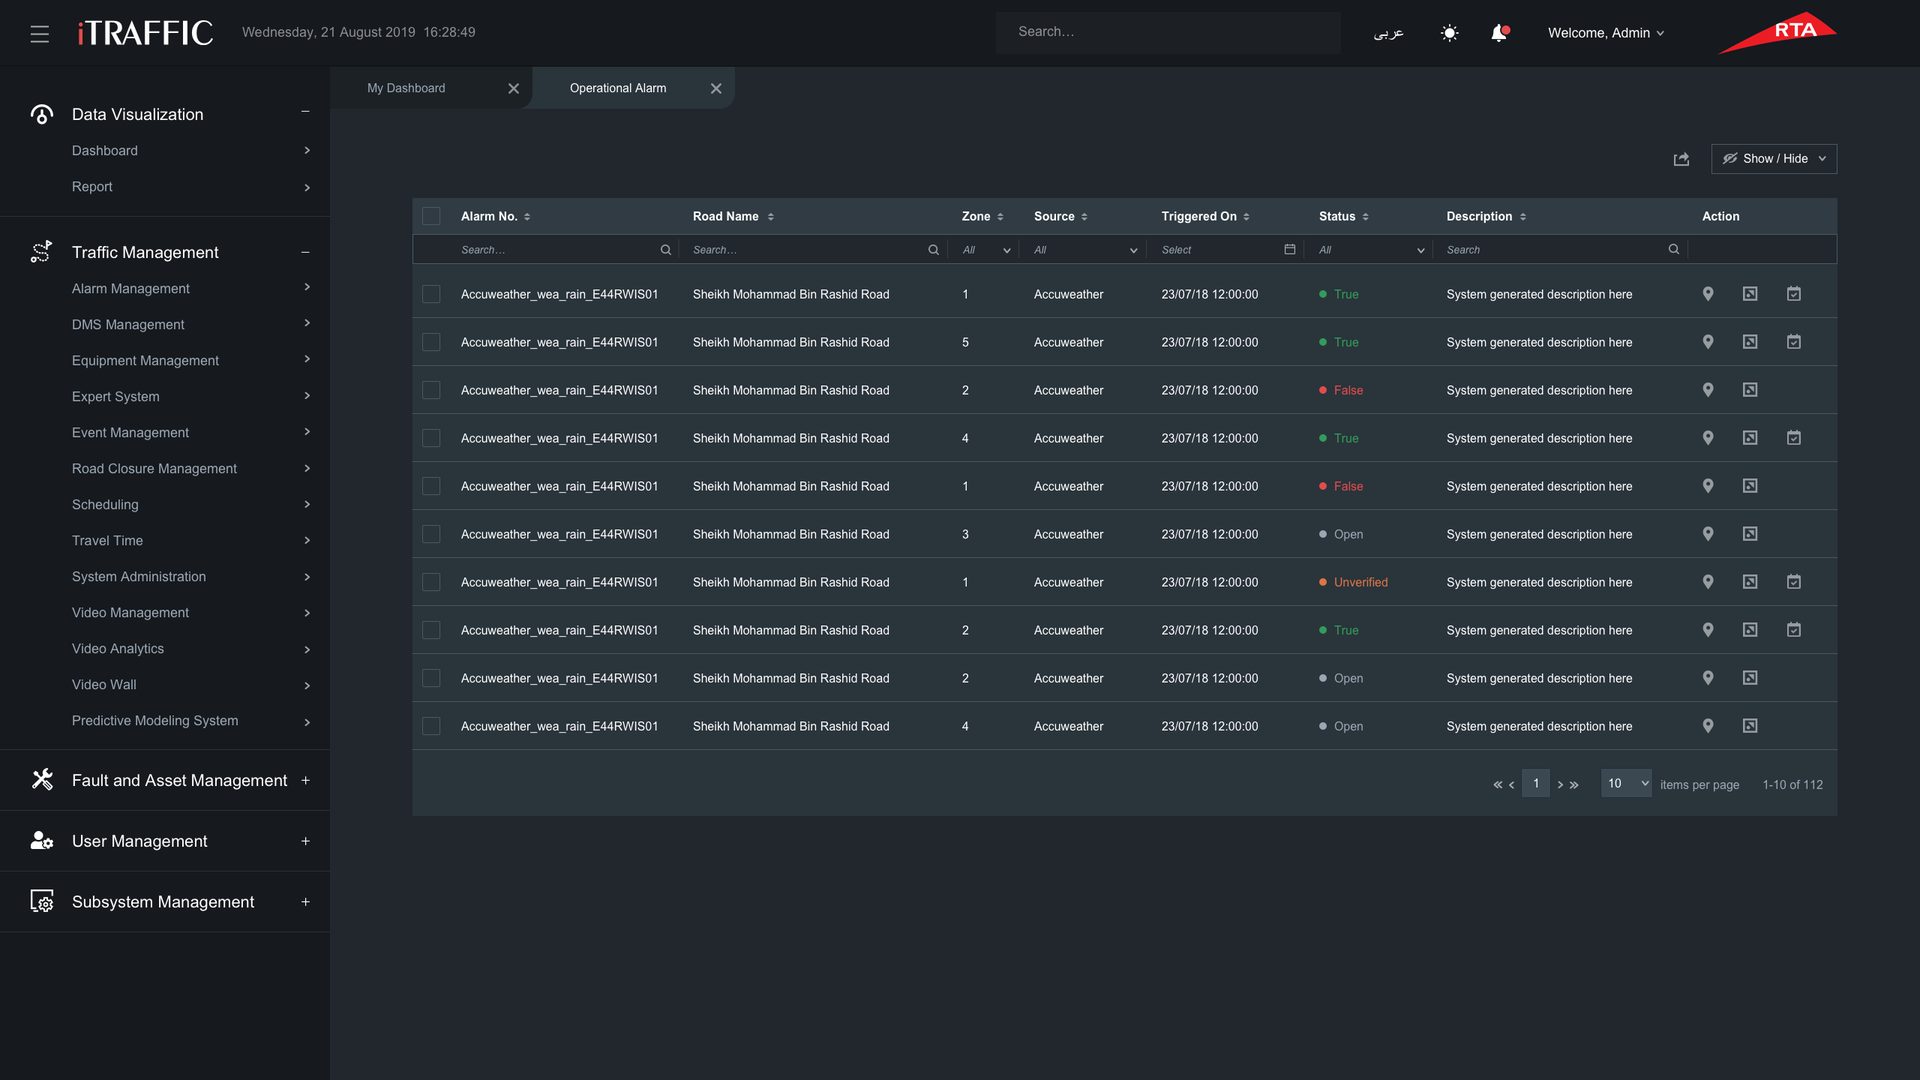Click calendar icon in the first alarm row
The height and width of the screenshot is (1080, 1920).
tap(1794, 294)
